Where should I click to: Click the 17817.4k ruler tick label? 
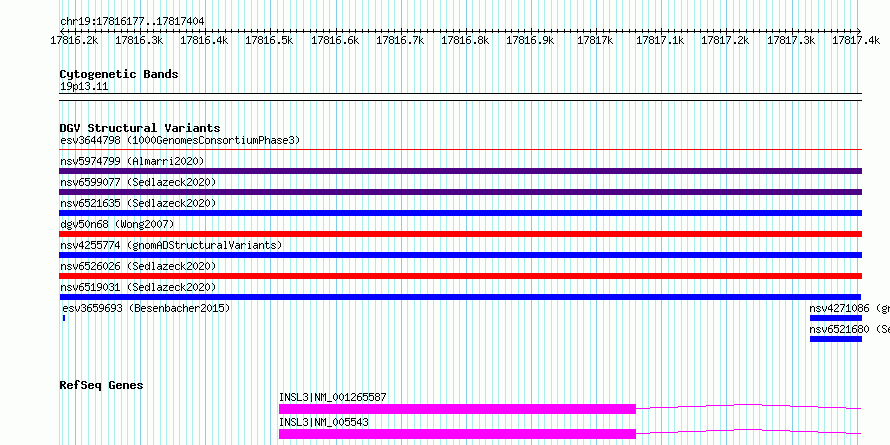[x=857, y=40]
